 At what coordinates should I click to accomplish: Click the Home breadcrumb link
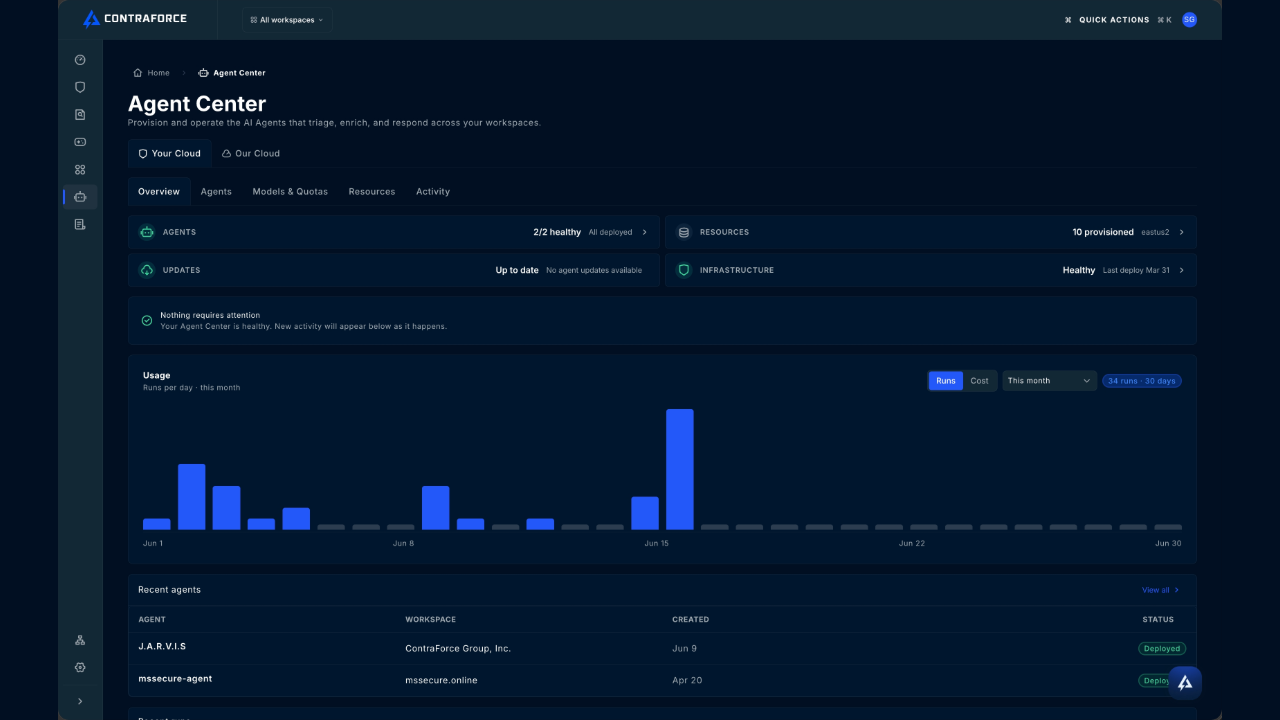point(159,73)
